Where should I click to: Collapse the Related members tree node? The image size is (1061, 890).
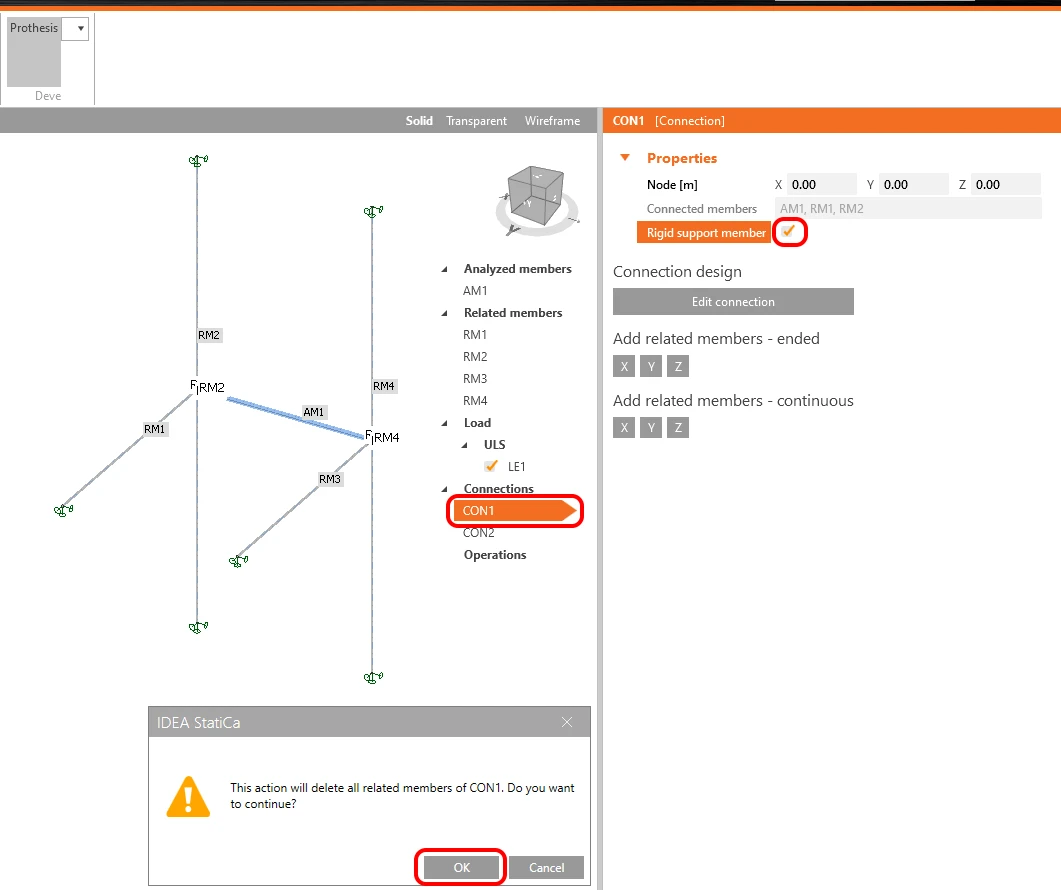coord(445,313)
